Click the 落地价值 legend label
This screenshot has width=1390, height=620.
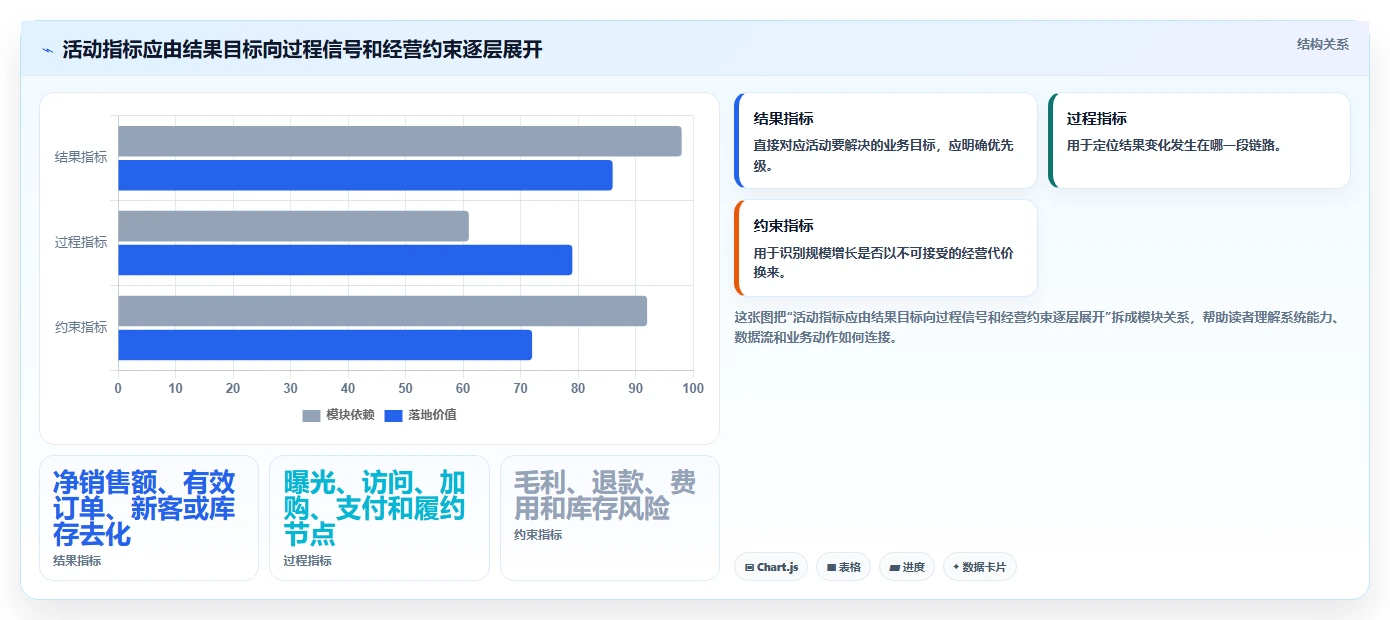432,415
